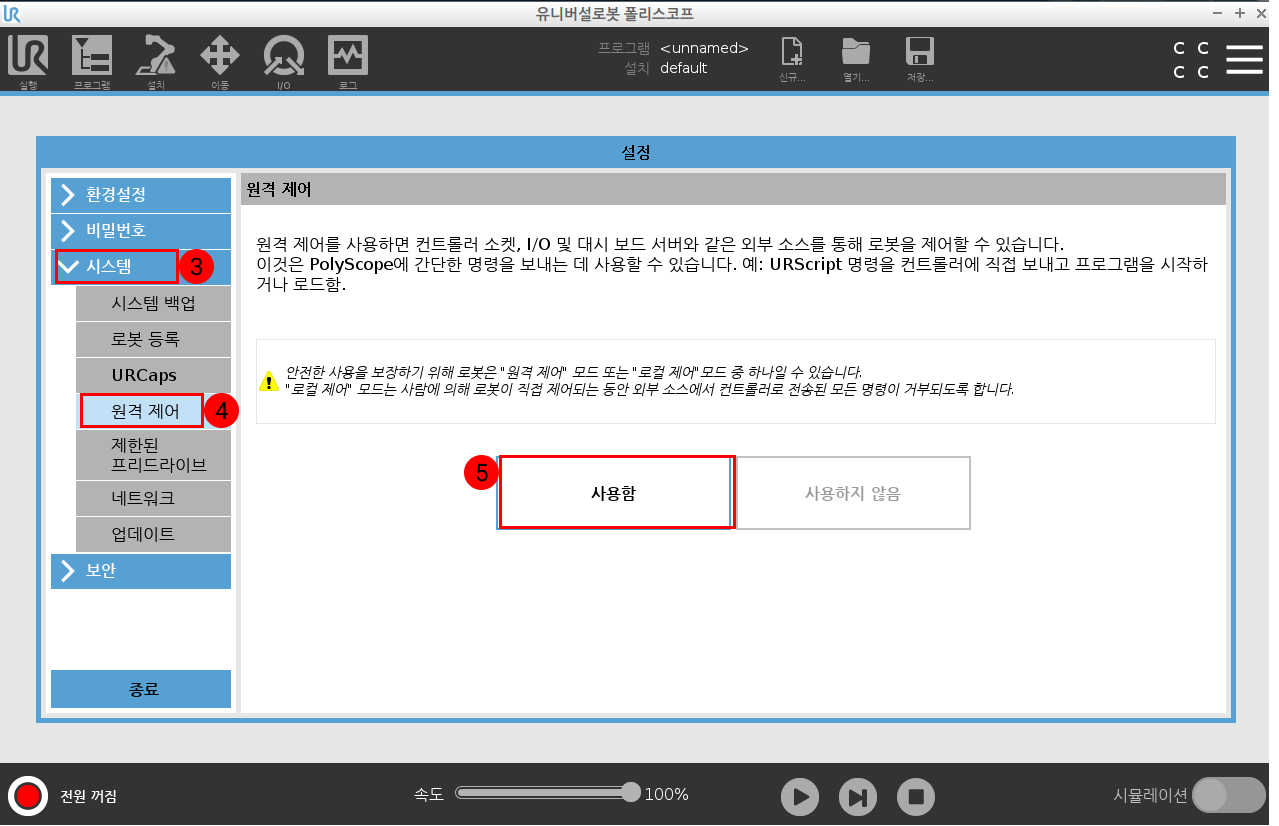Click the 종료 exit button
Viewport: 1279px width, 826px height.
tap(141, 690)
